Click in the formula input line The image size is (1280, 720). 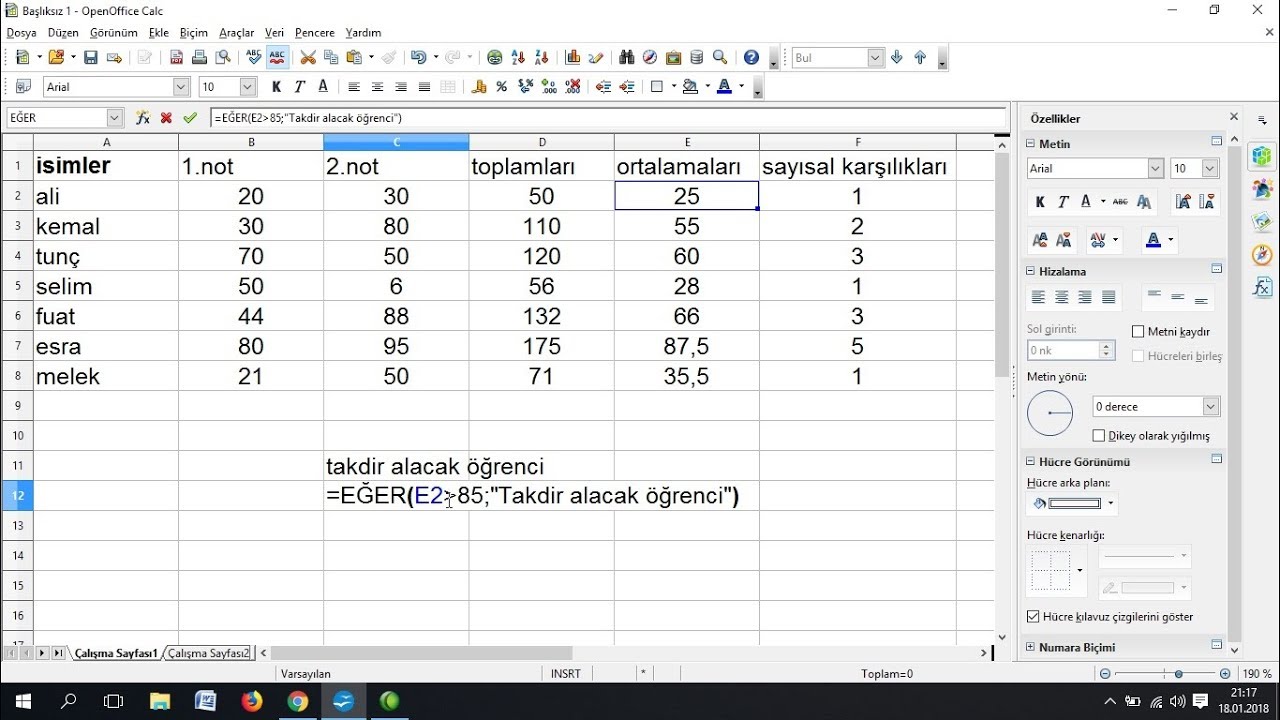608,118
